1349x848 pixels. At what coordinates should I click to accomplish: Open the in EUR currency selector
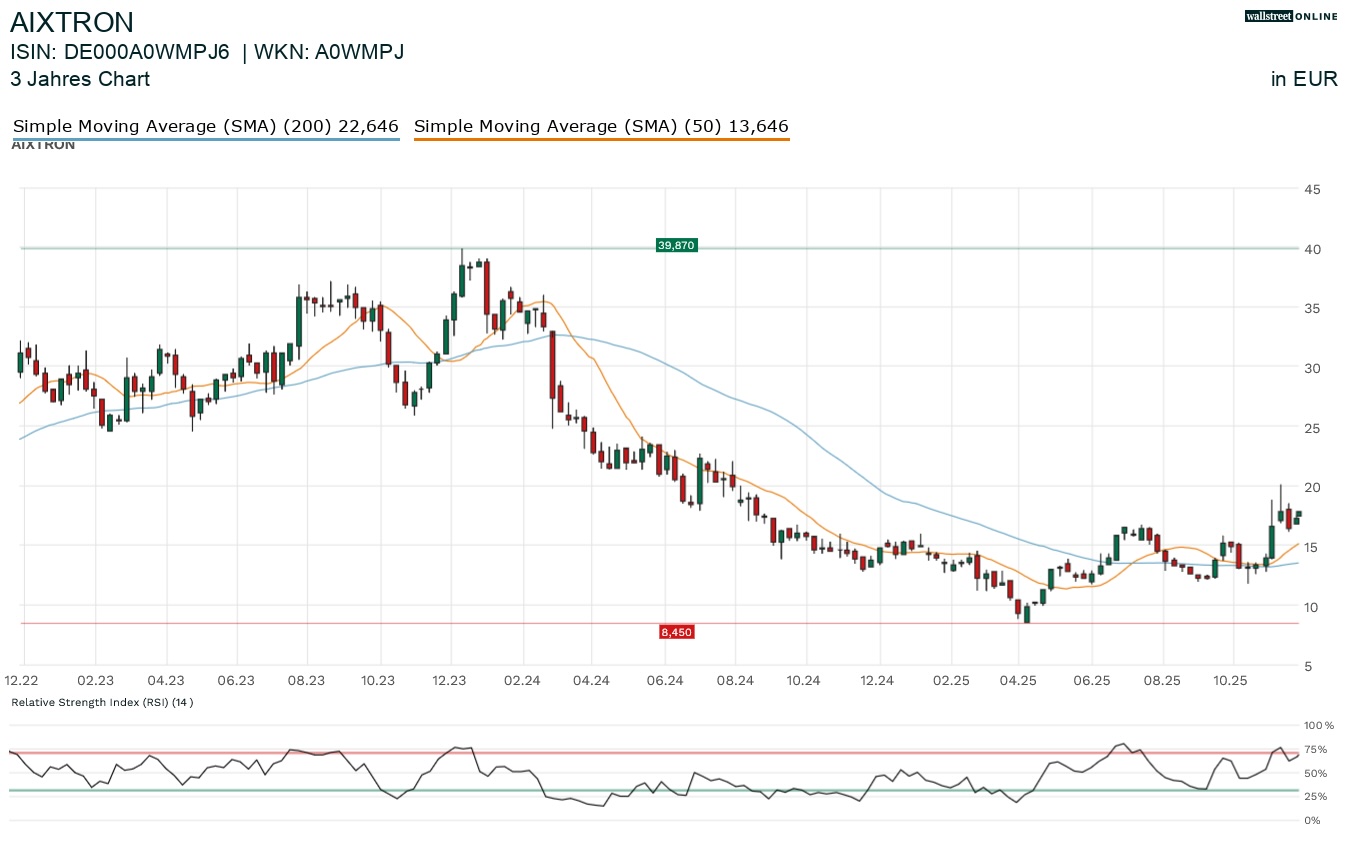(1304, 79)
